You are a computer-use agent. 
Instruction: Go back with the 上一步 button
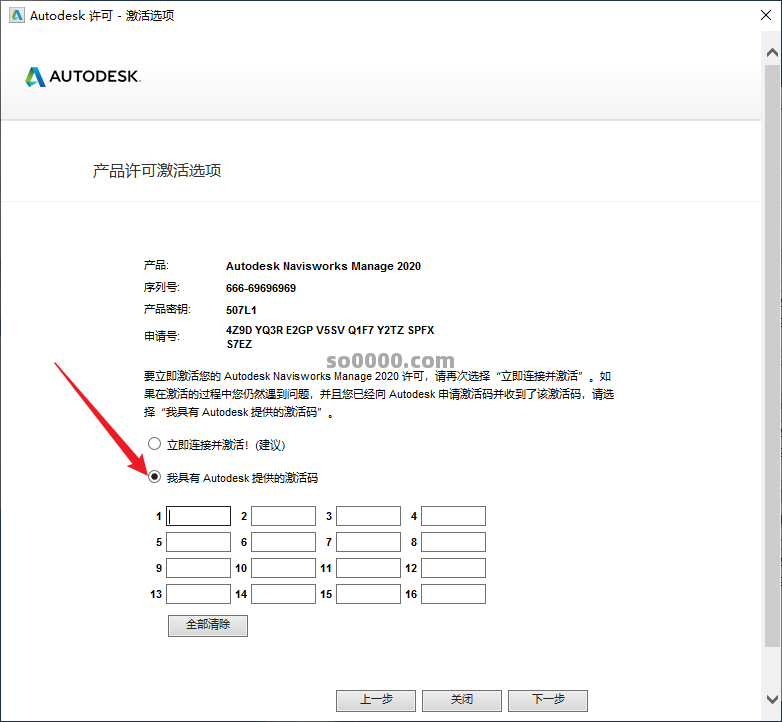point(376,700)
